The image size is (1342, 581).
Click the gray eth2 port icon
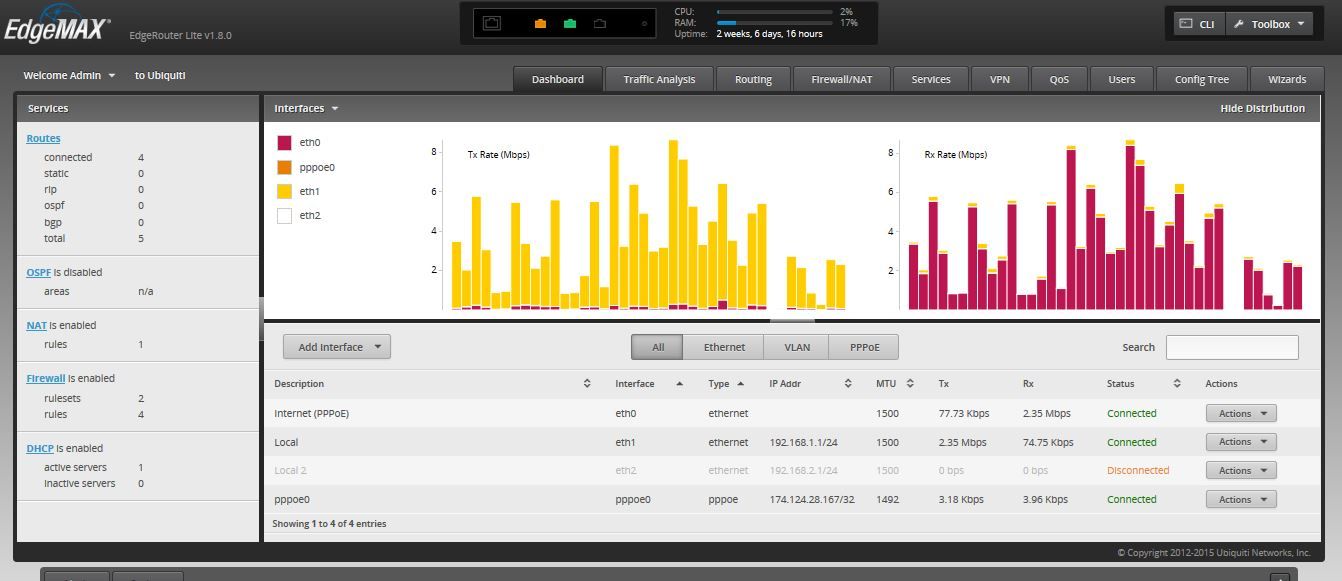(600, 24)
